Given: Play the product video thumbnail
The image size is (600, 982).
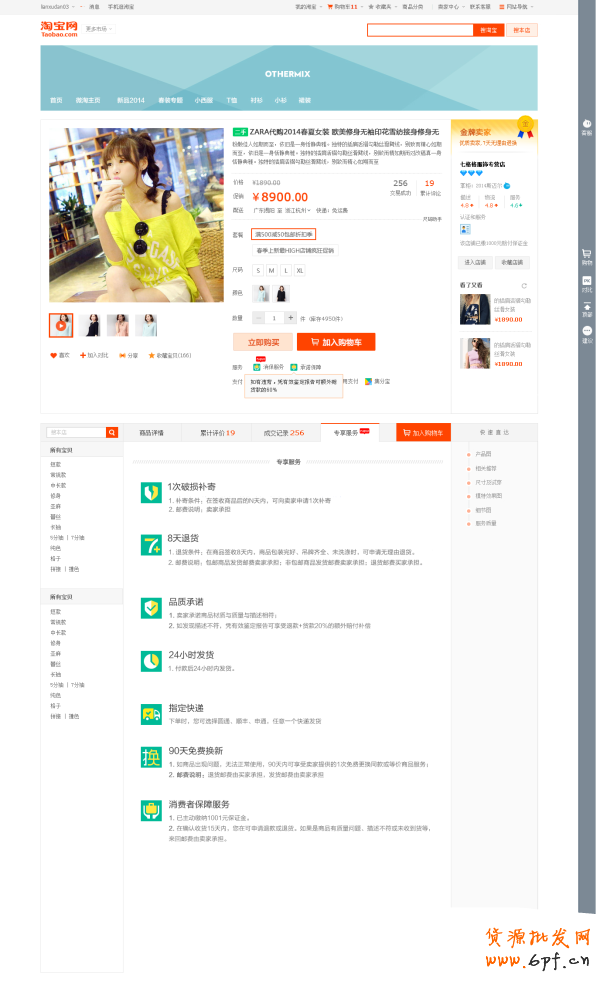Looking at the screenshot, I should click(61, 326).
